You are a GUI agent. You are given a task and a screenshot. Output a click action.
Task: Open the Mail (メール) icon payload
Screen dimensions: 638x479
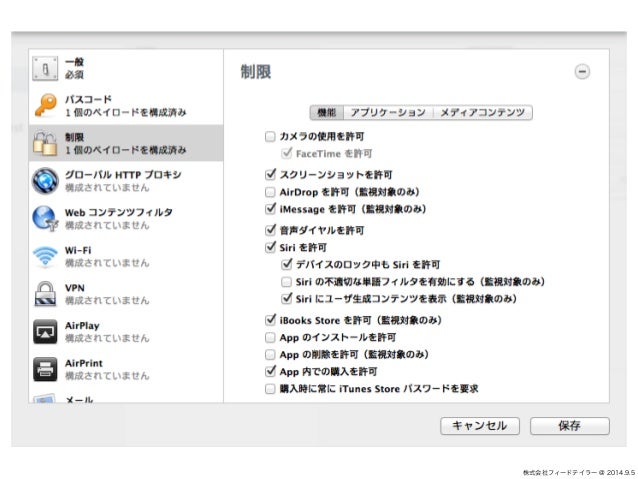(x=44, y=398)
